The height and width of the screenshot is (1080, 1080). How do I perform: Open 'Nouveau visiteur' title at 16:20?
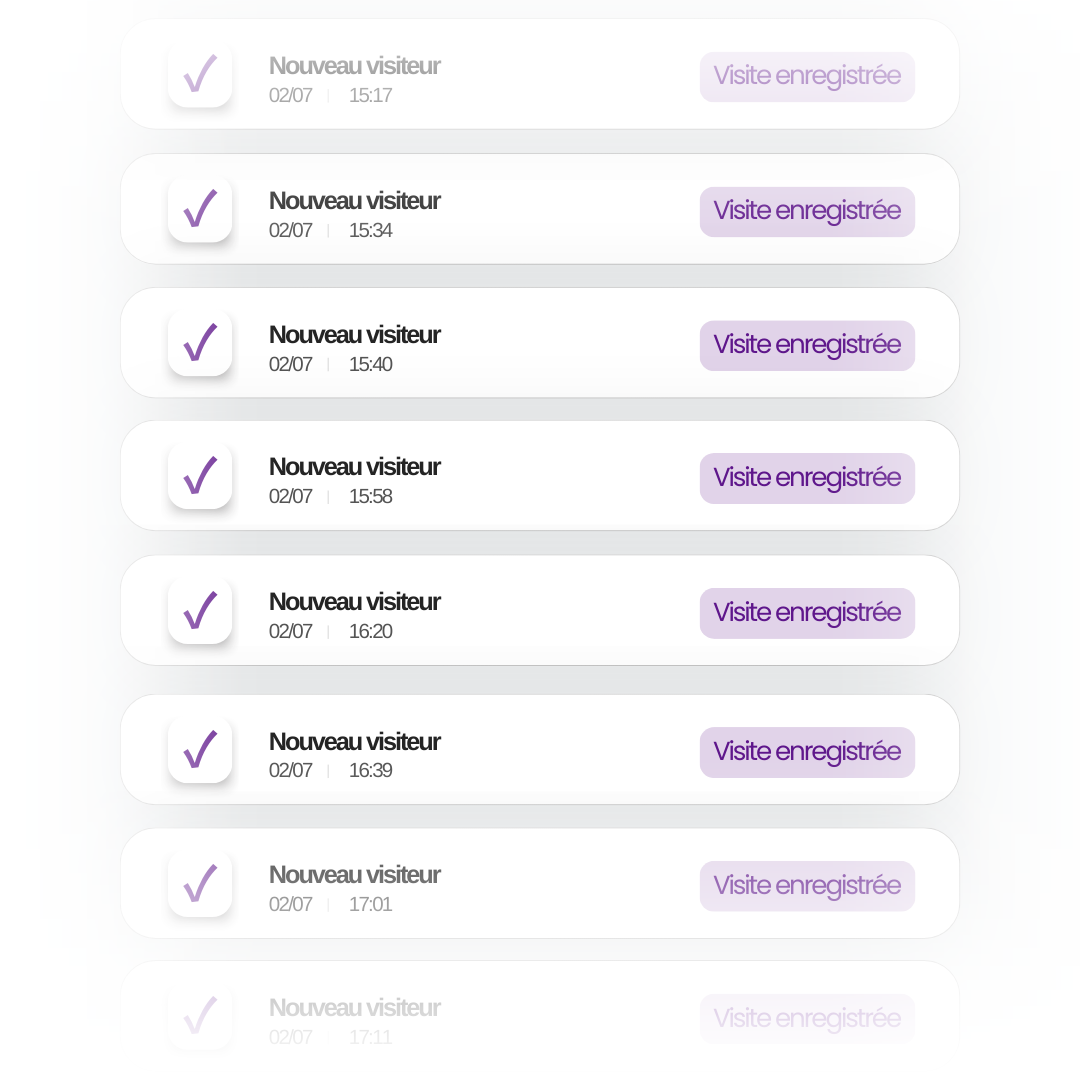coord(354,602)
